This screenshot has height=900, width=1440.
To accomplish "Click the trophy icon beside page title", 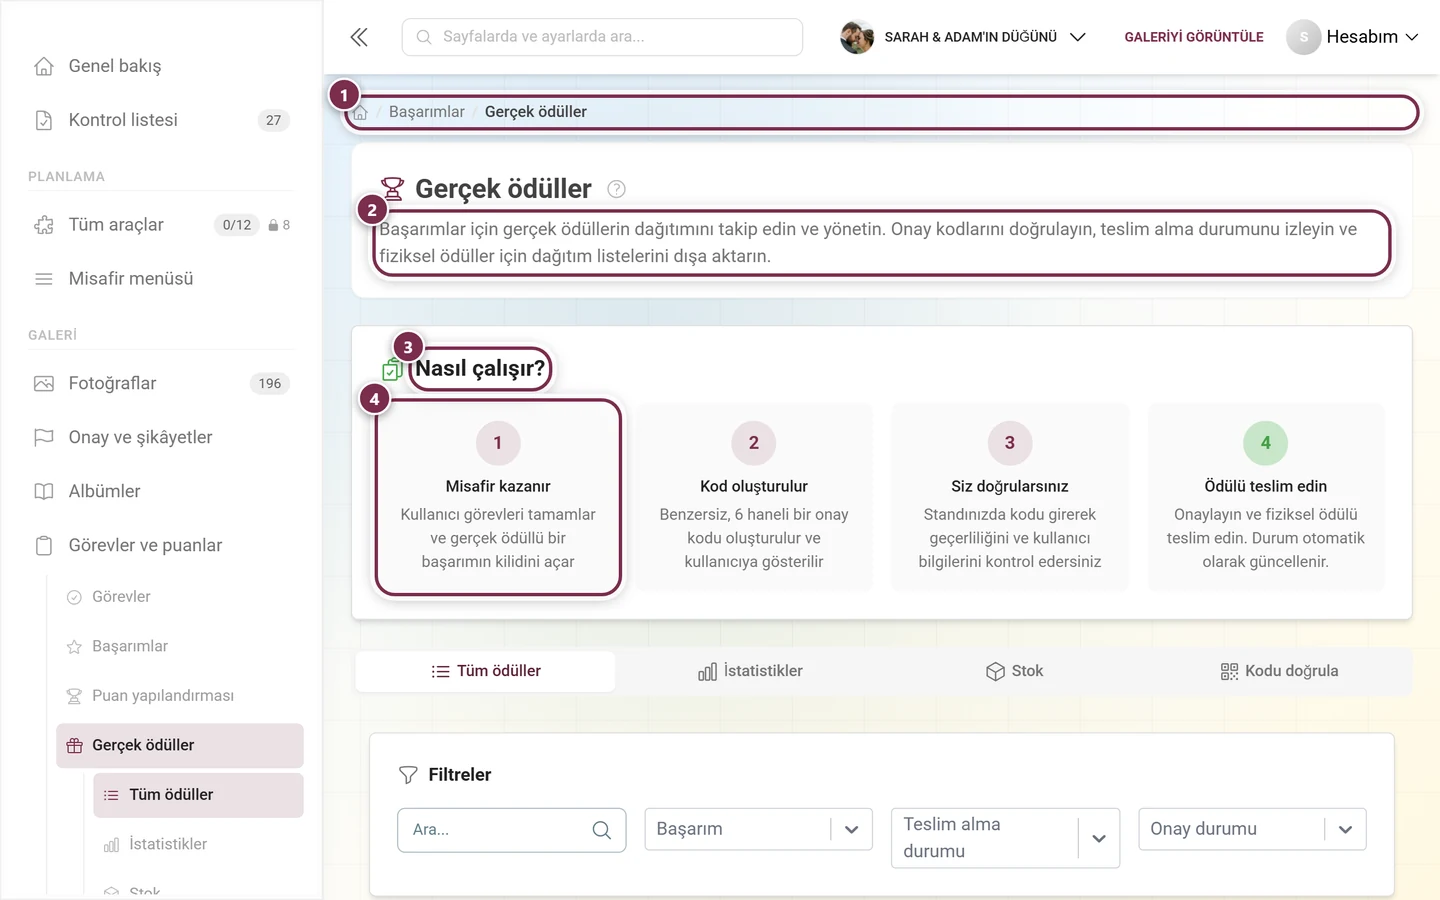I will click(x=392, y=189).
